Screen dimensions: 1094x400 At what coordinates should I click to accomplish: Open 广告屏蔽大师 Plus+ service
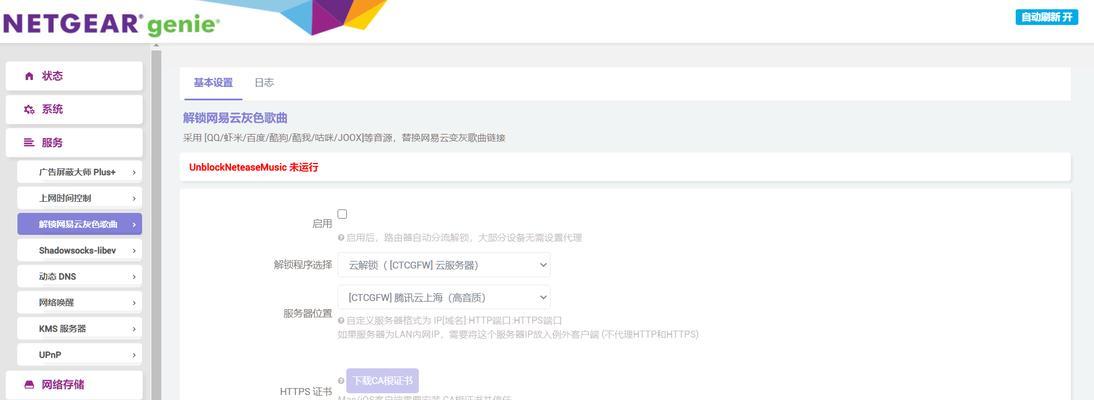(x=80, y=172)
